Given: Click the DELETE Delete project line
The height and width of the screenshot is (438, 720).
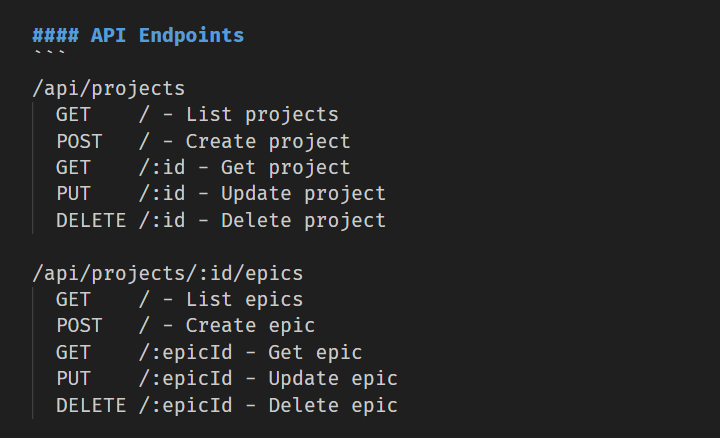Looking at the screenshot, I should [x=221, y=220].
